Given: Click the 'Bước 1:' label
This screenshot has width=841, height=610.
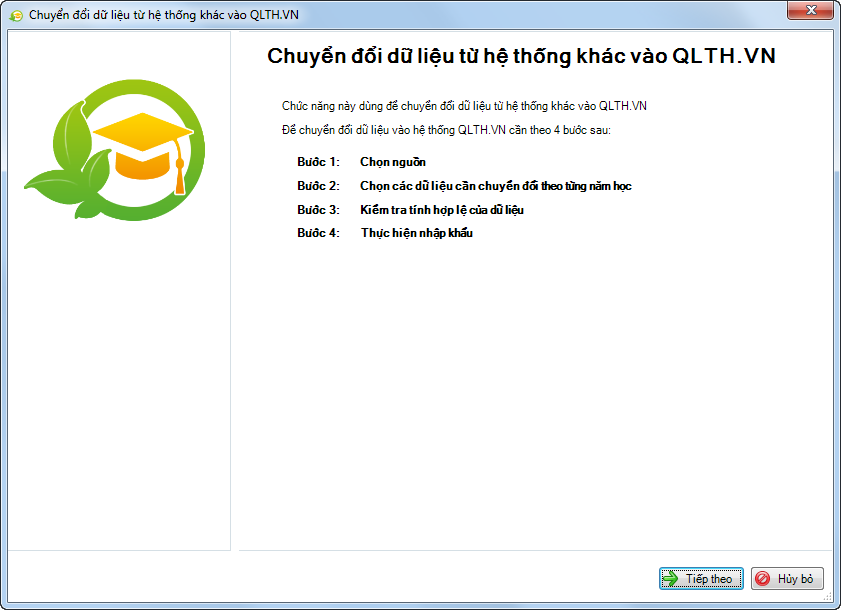Looking at the screenshot, I should click(319, 162).
